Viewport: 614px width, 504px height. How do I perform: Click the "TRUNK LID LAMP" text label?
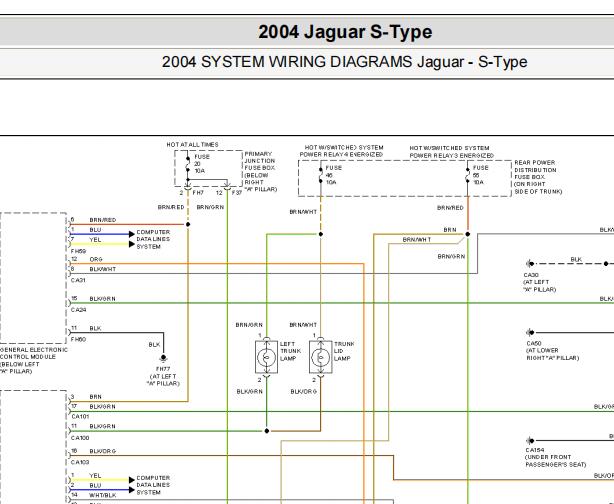point(344,351)
